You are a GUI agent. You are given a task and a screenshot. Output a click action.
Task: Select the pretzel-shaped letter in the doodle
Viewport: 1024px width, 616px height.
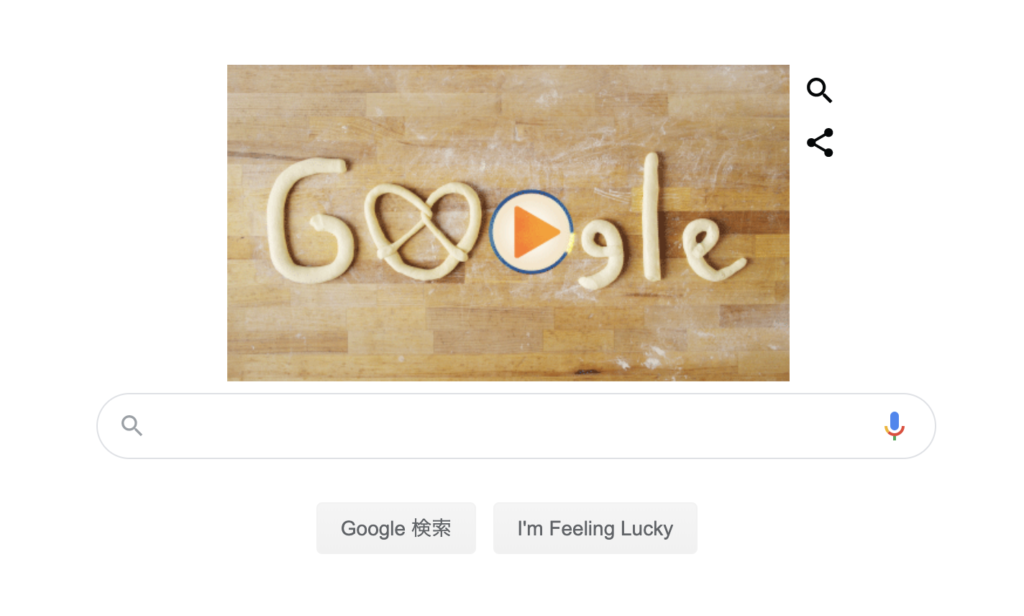(423, 231)
